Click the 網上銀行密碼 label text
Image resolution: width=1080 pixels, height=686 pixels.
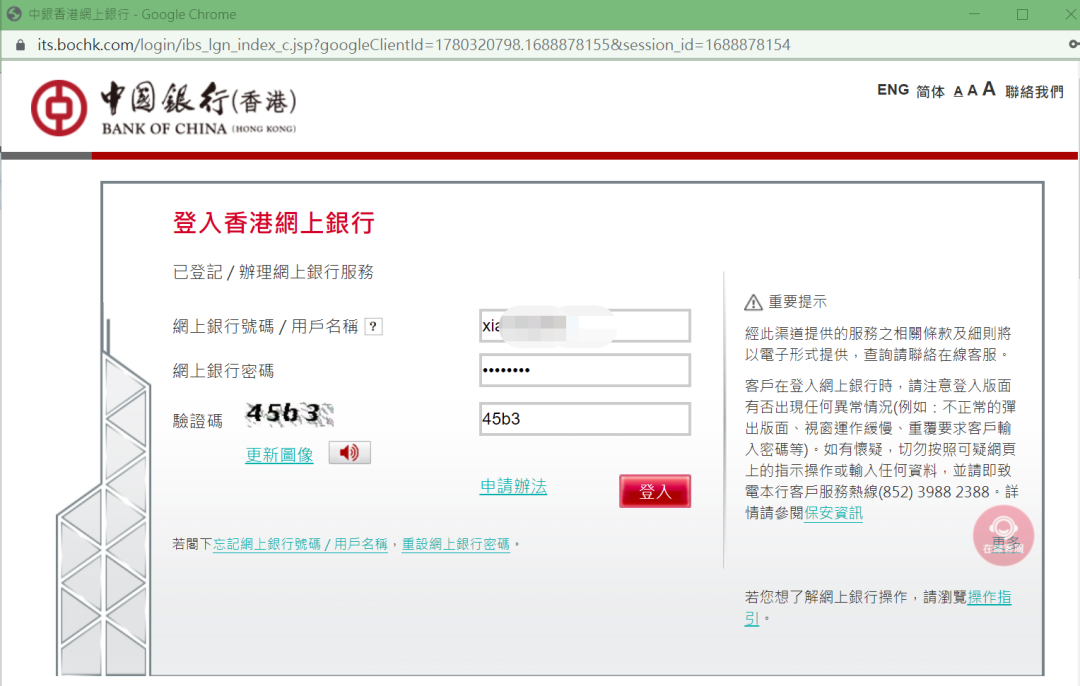point(223,371)
